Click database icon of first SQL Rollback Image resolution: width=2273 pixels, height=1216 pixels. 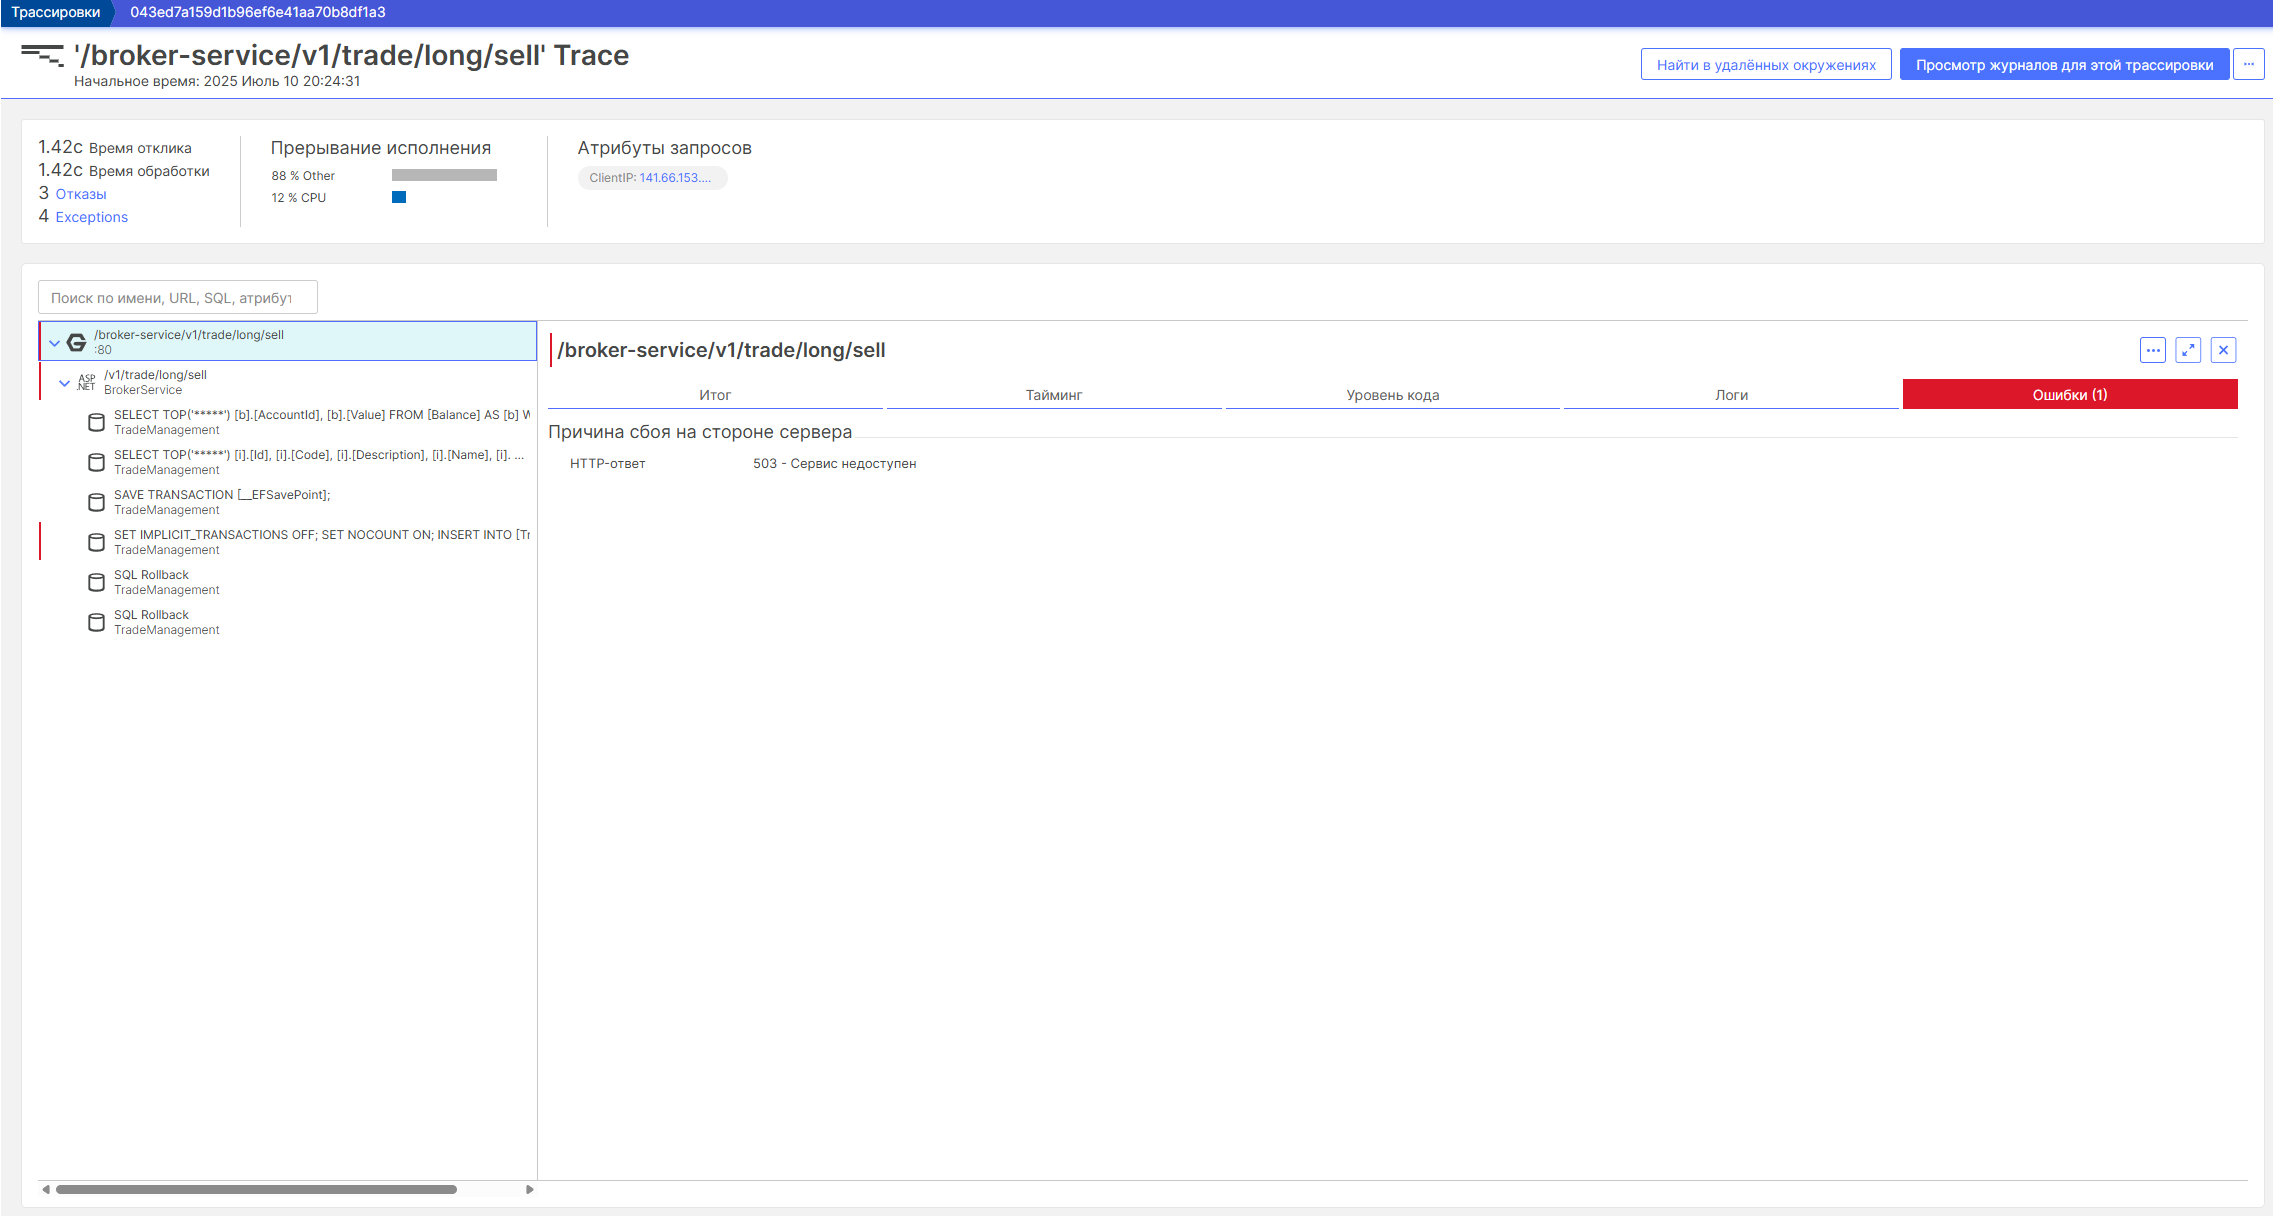click(x=96, y=582)
